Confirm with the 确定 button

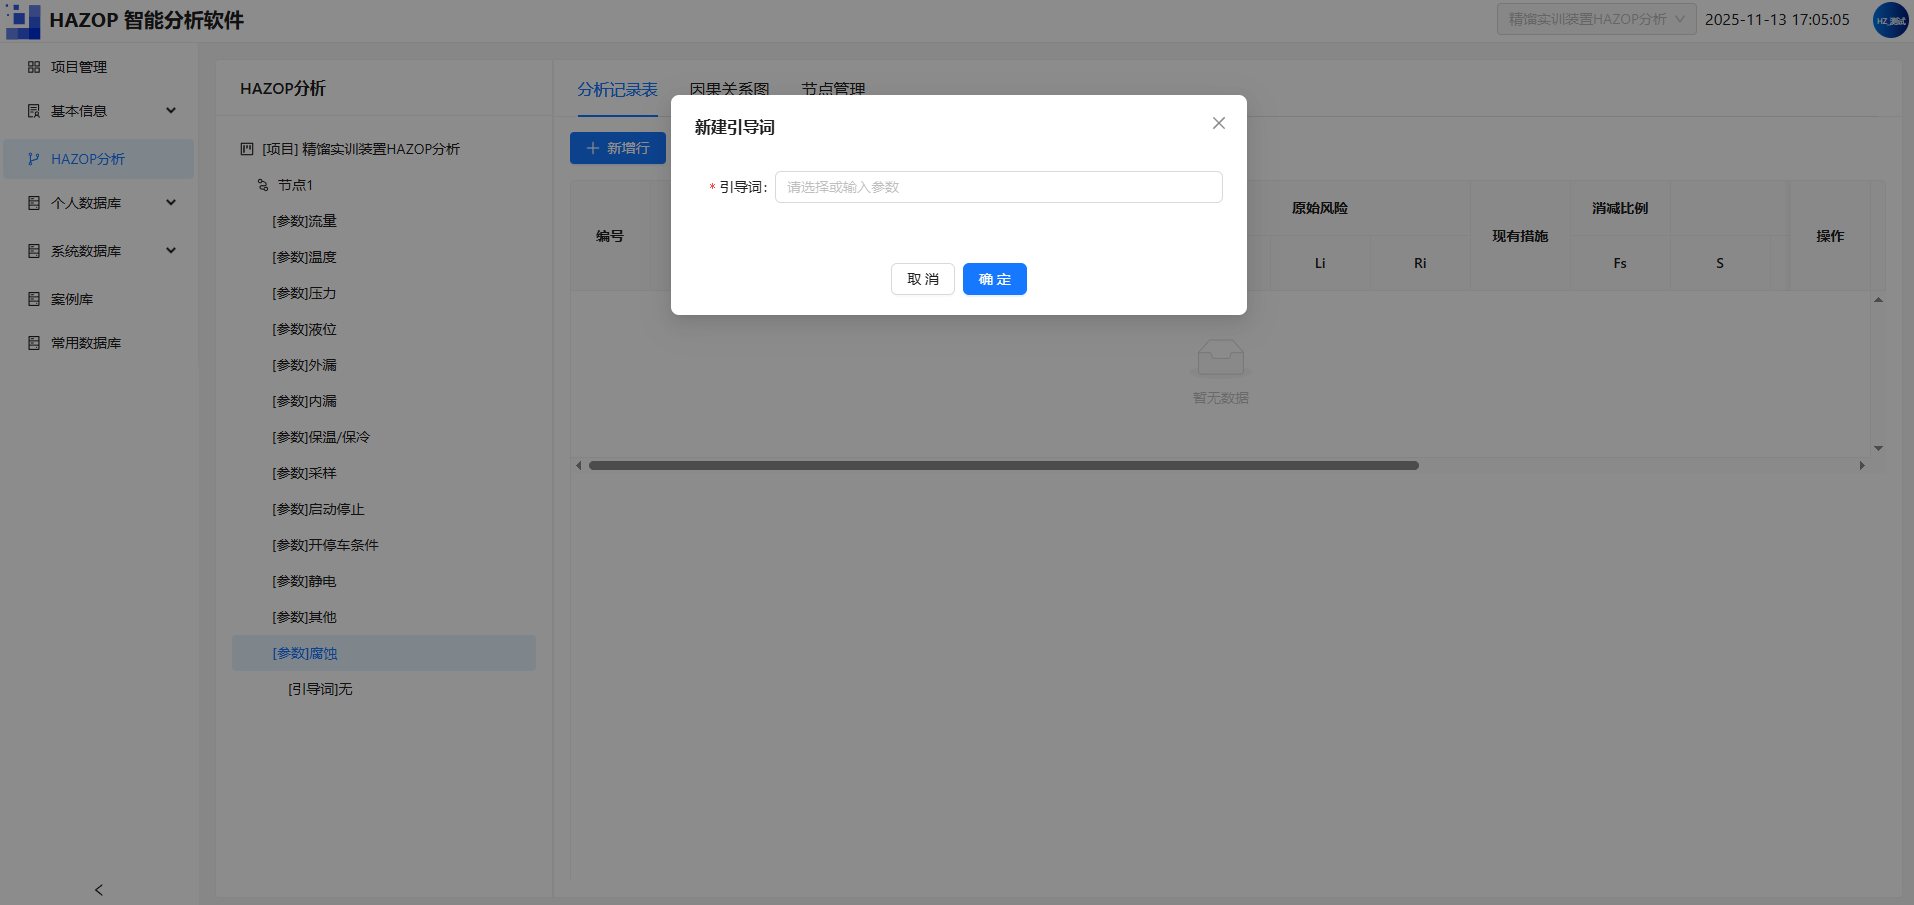click(x=994, y=279)
